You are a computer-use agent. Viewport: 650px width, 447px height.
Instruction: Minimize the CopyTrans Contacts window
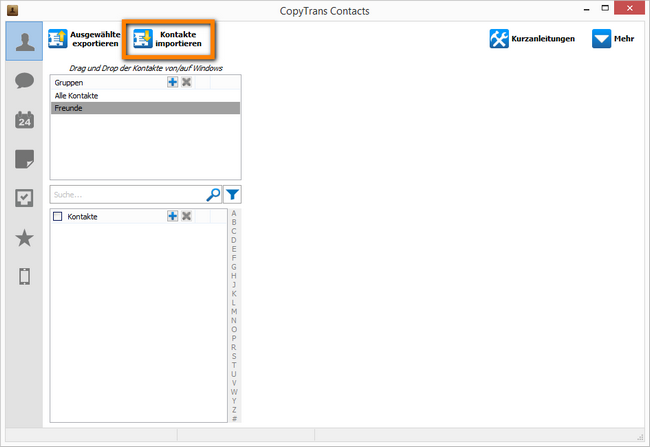[587, 9]
